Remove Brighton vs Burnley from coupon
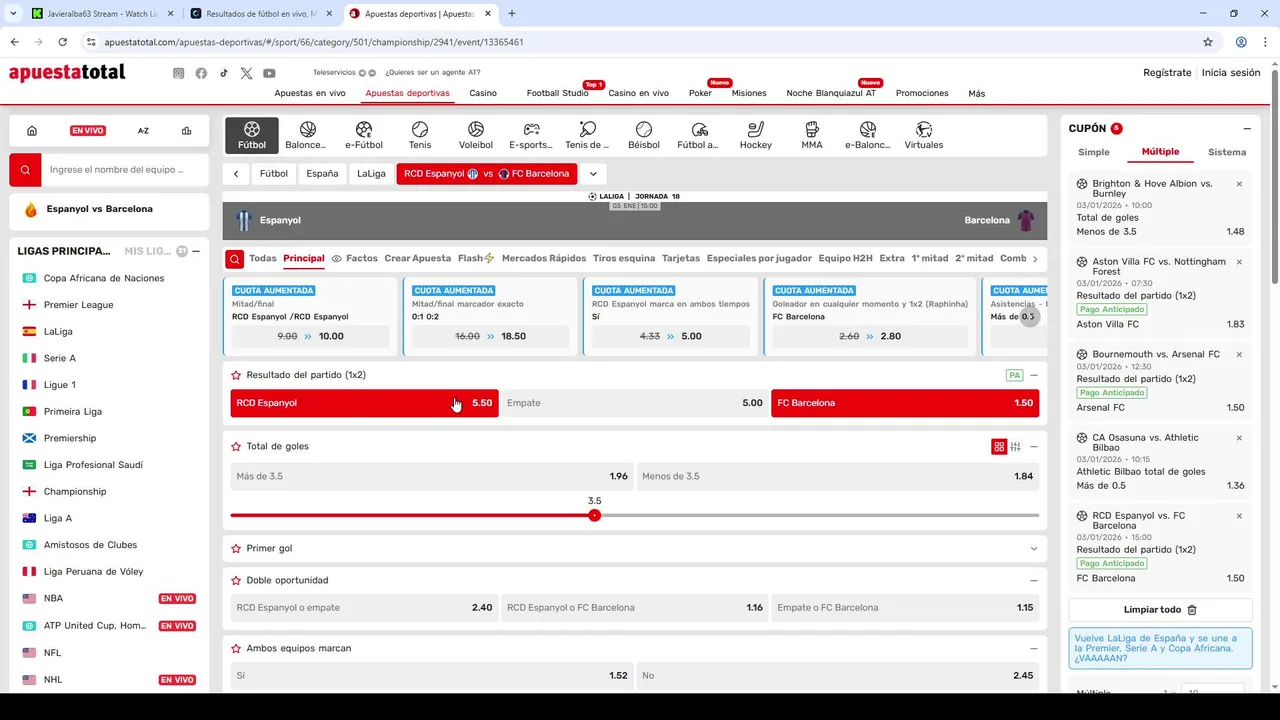Screen dimensions: 1280x720 point(1239,184)
